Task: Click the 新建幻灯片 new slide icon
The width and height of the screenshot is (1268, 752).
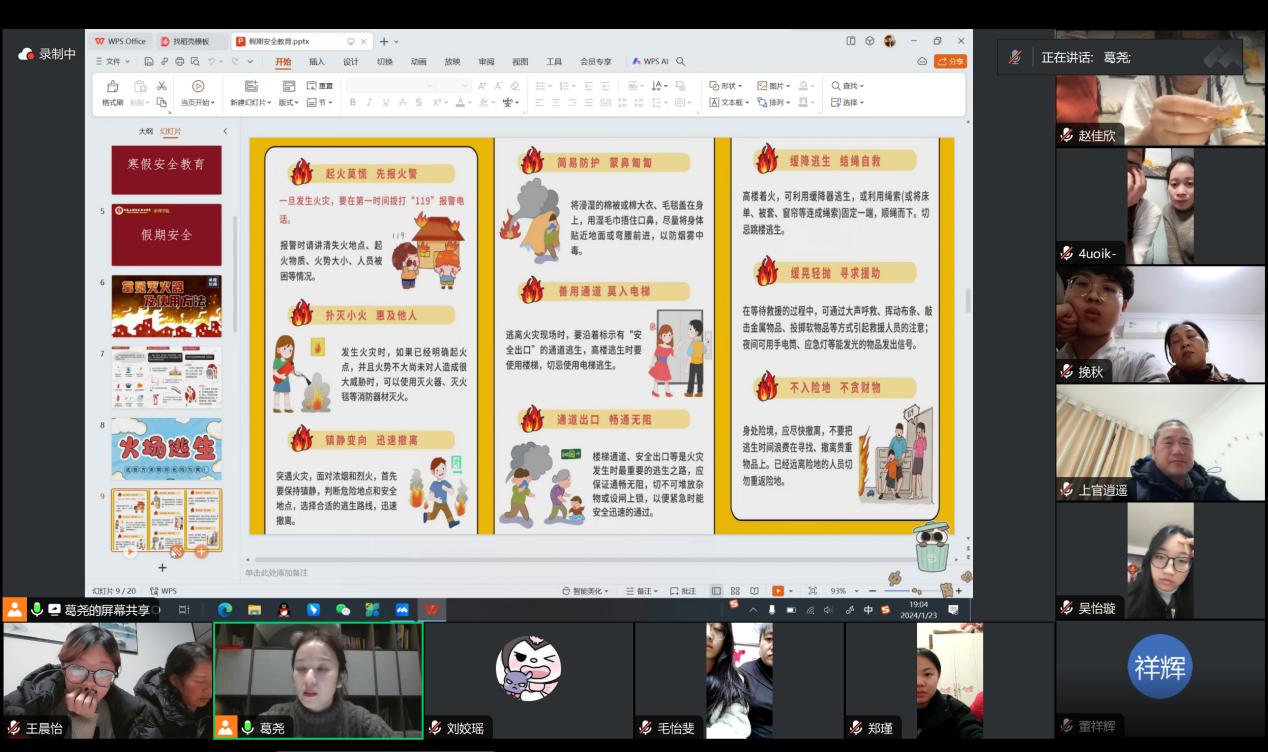Action: click(x=249, y=87)
